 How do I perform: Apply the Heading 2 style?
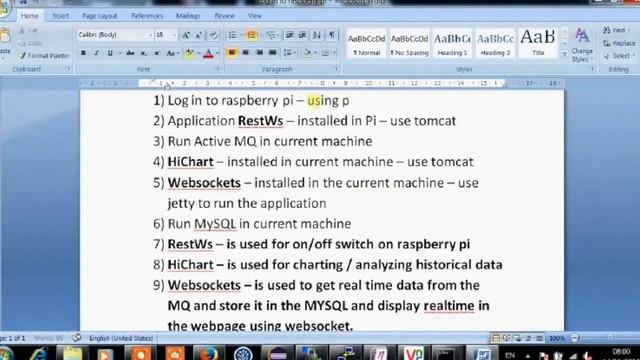click(x=495, y=44)
